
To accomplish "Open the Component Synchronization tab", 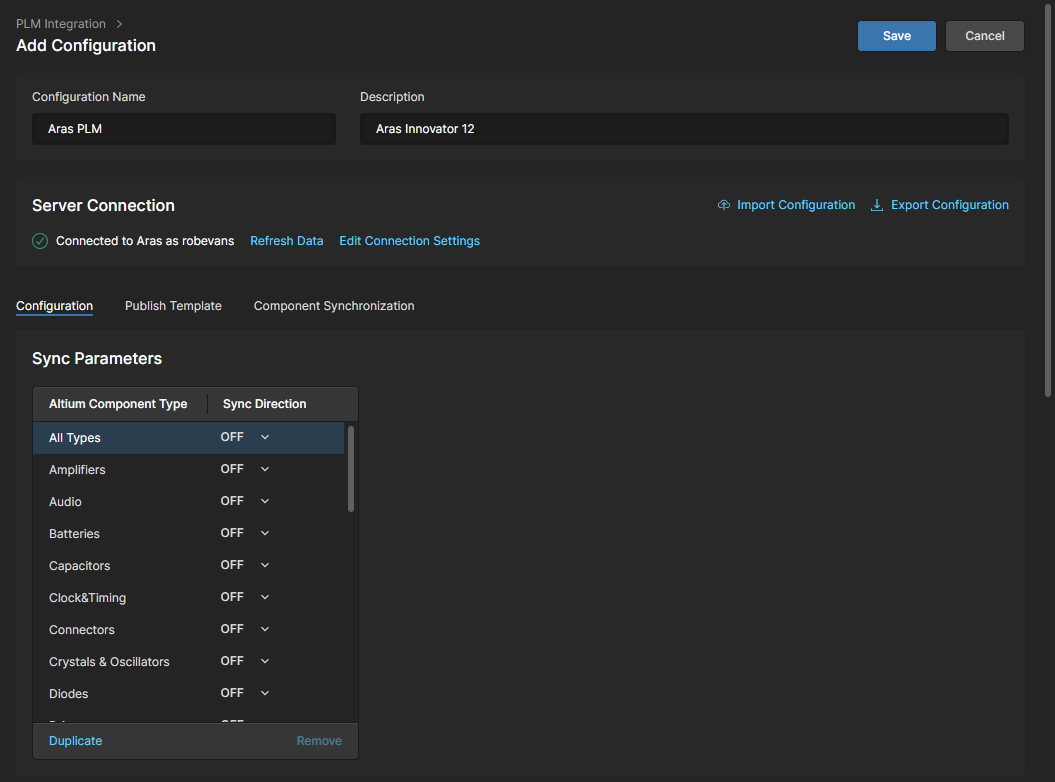I will click(x=333, y=306).
